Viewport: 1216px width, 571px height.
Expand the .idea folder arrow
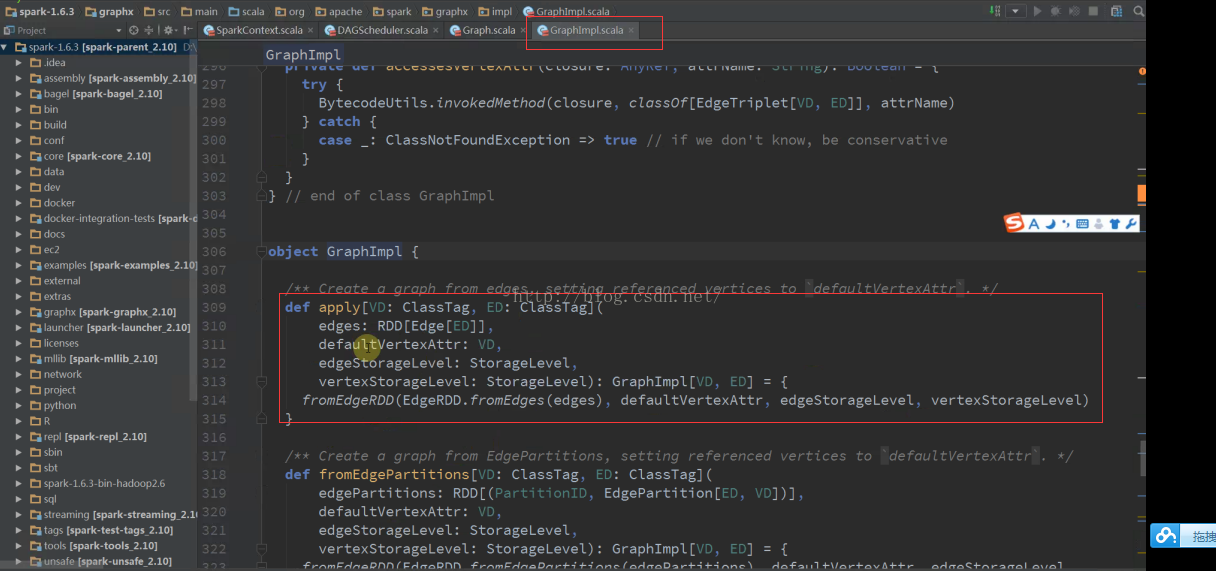tap(19, 62)
